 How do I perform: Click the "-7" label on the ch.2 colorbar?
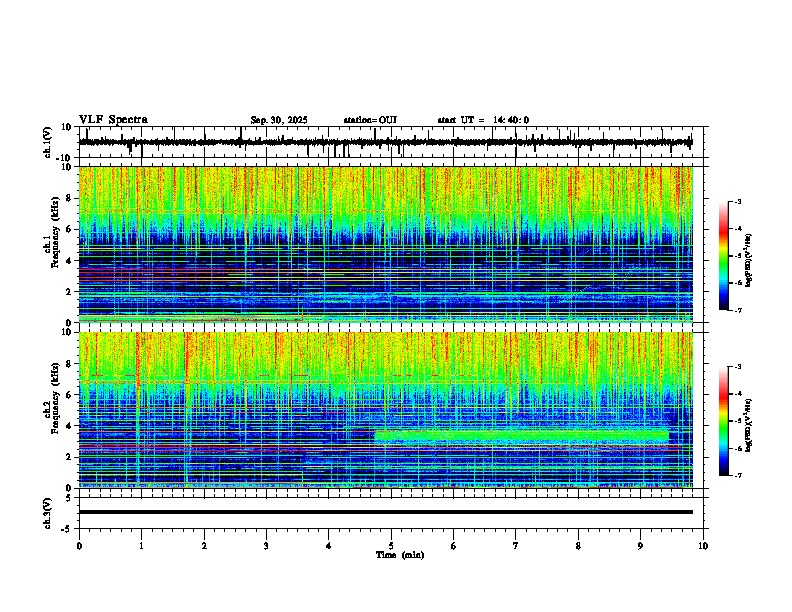[737, 475]
